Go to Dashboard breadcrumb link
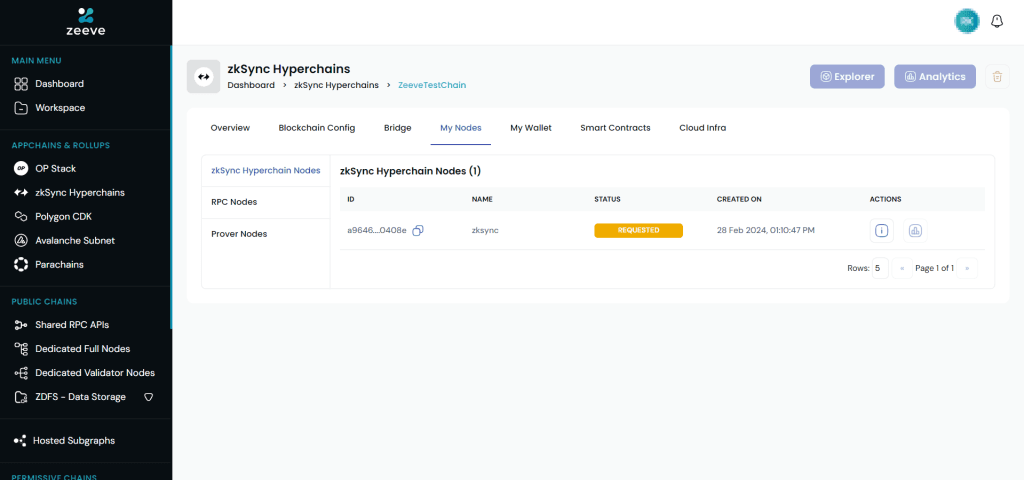This screenshot has height=480, width=1024. 251,85
